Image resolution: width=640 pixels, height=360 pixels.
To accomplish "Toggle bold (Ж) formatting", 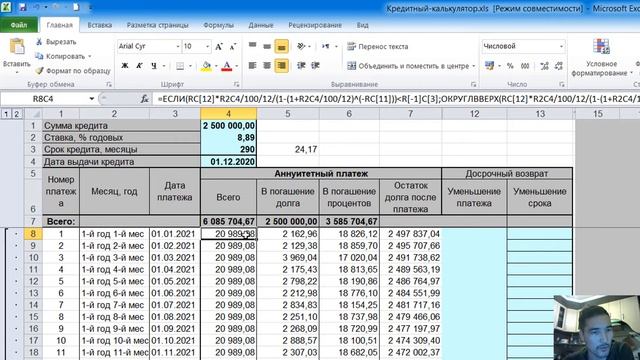I will pos(125,66).
